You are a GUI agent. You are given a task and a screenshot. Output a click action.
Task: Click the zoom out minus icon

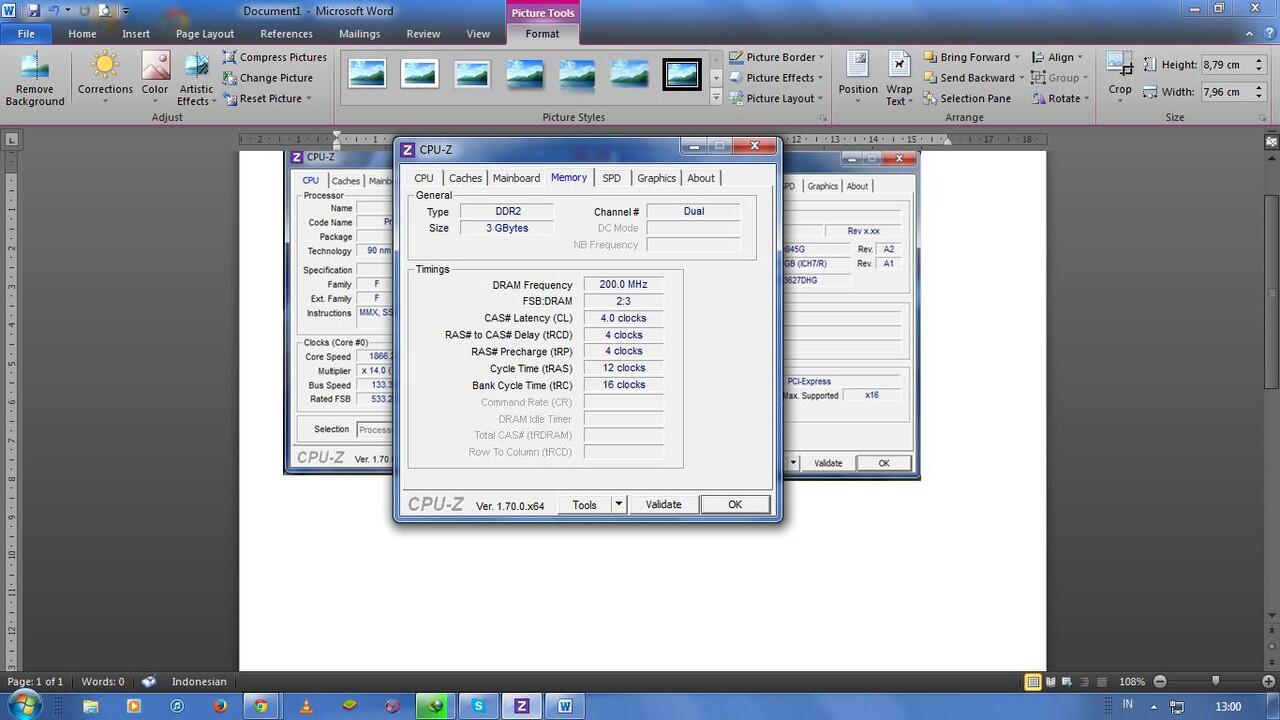click(x=1160, y=682)
